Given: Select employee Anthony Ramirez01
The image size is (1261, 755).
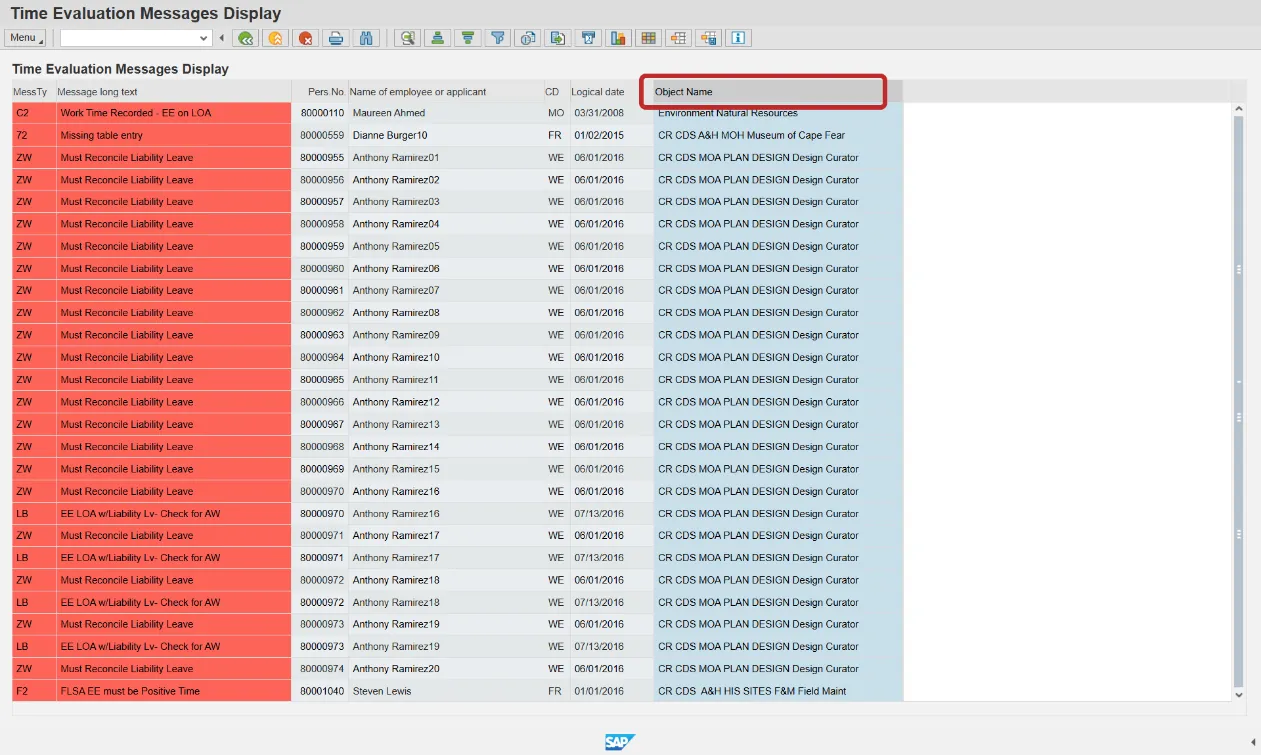Looking at the screenshot, I should click(446, 158).
